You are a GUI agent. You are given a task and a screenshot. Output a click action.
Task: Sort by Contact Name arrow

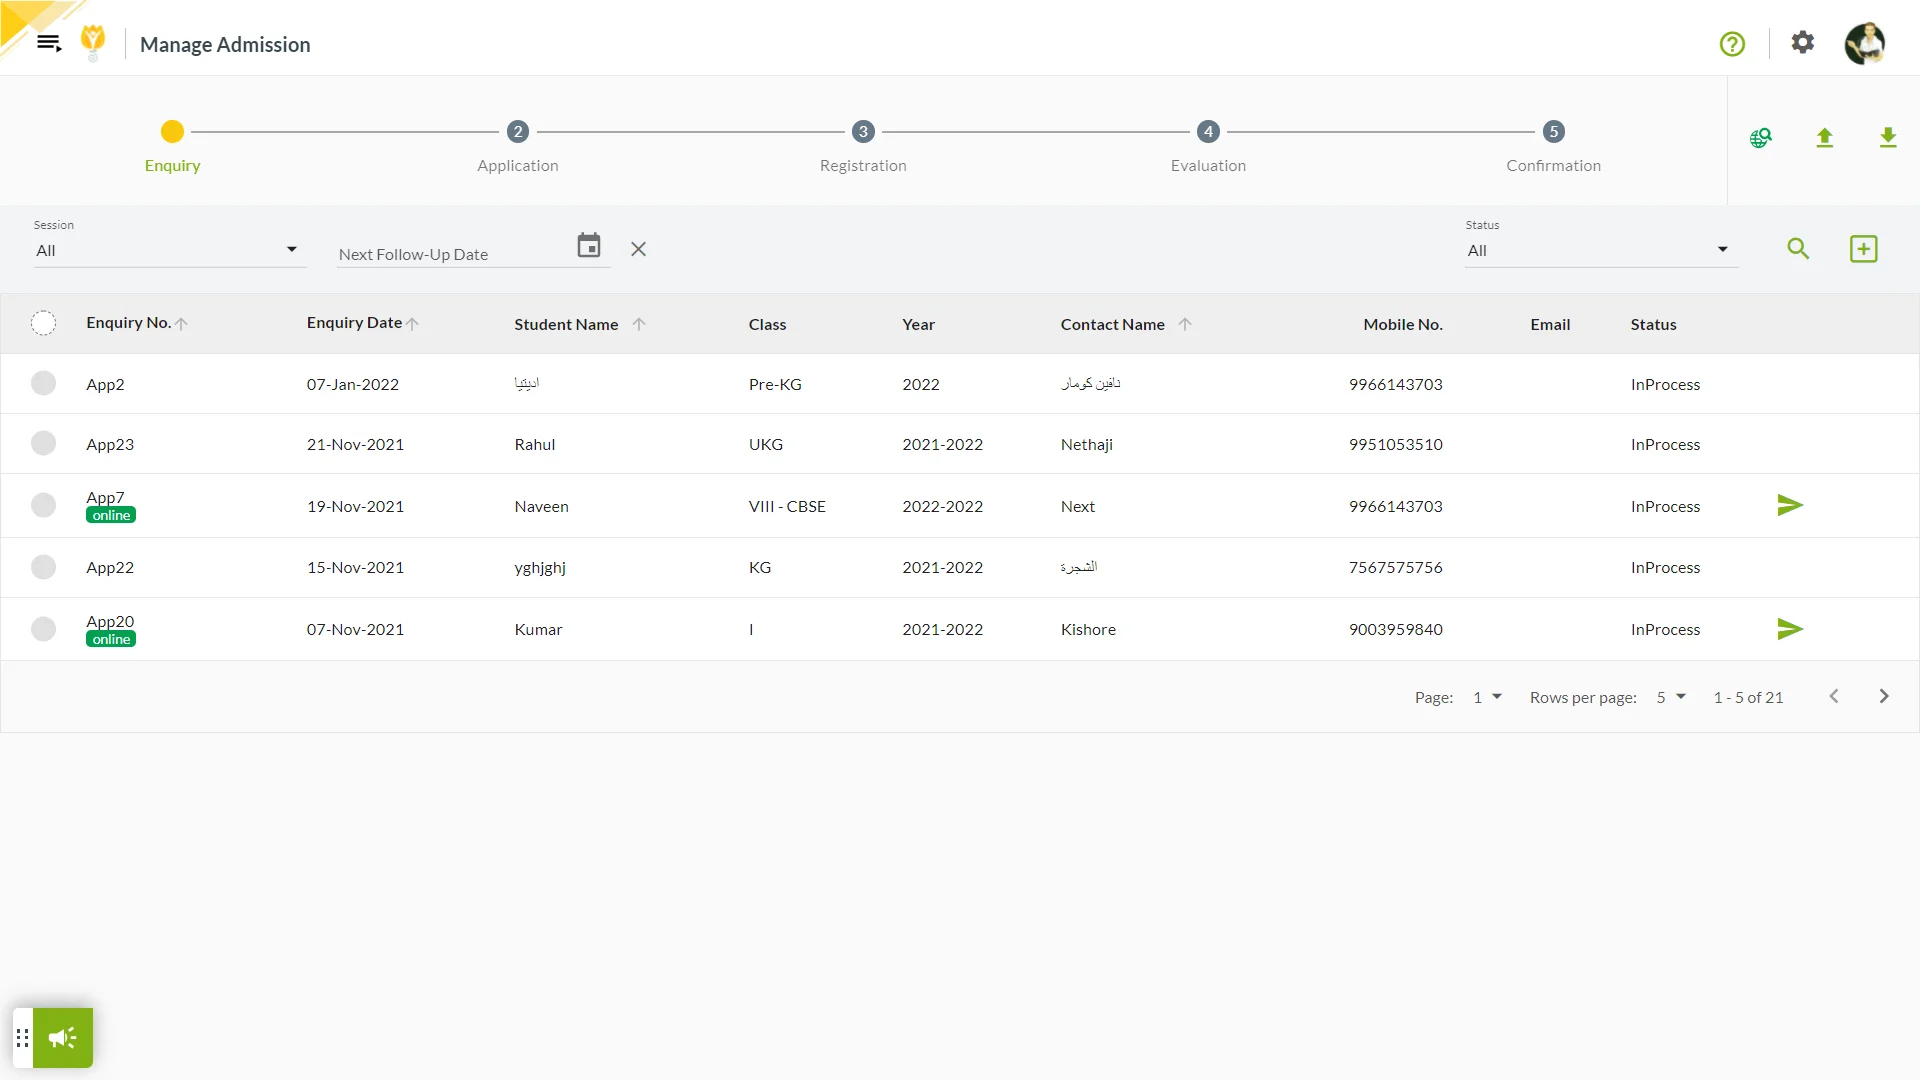pyautogui.click(x=1185, y=324)
